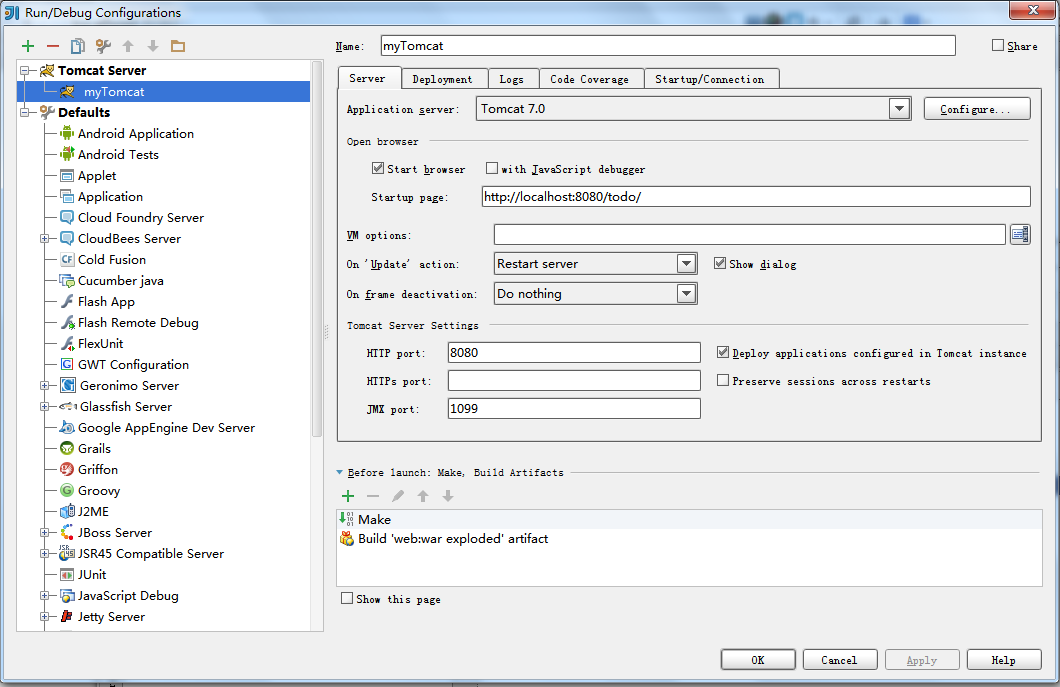1060x687 pixels.
Task: Select the J2ME icon in defaults
Action: click(67, 511)
